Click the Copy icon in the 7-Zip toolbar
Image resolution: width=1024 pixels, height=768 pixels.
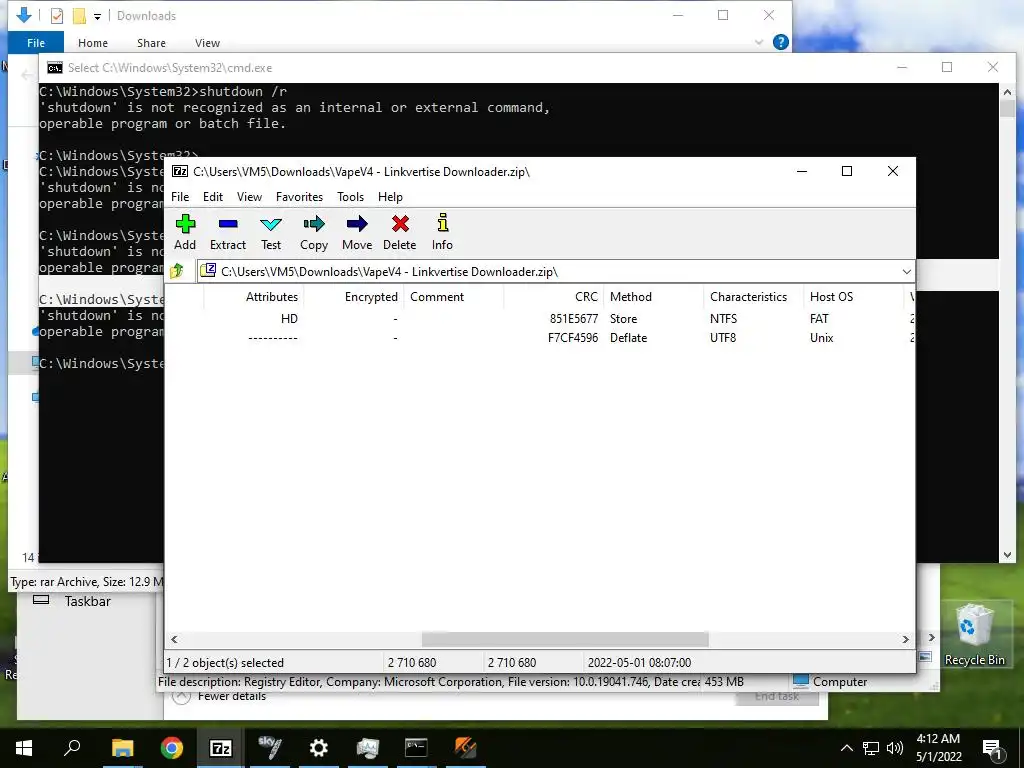(314, 225)
